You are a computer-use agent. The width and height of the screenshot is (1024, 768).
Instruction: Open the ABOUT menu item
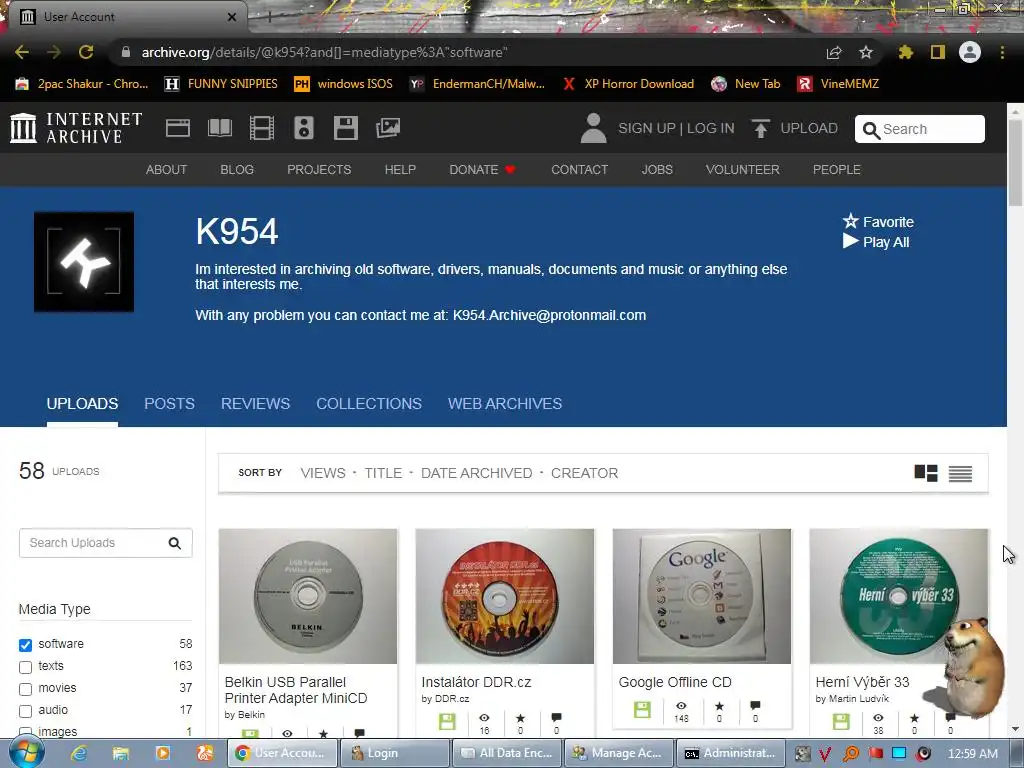pos(167,170)
